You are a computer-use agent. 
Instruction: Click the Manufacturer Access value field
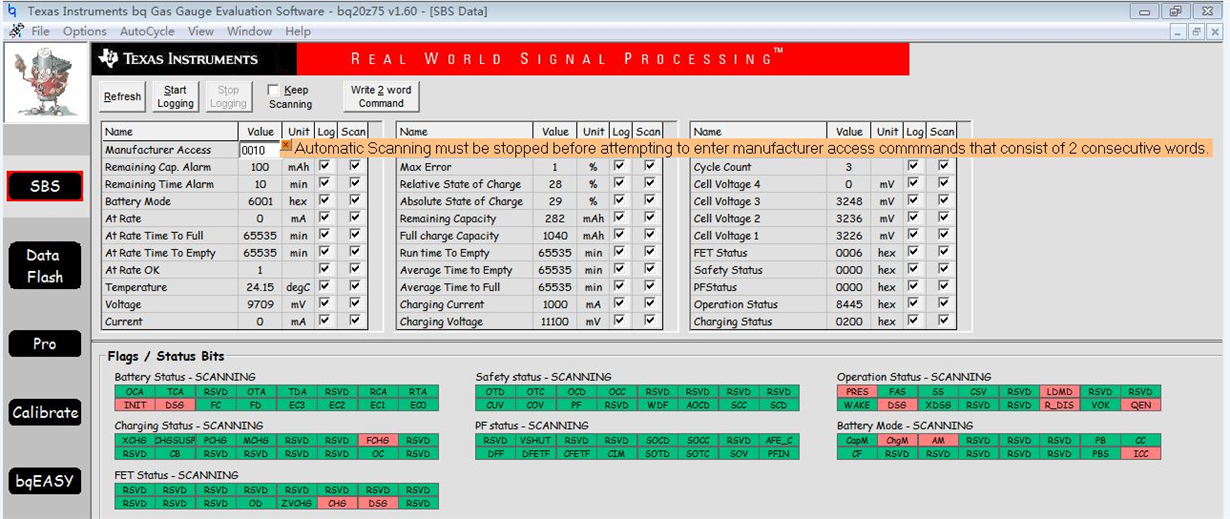[260, 150]
